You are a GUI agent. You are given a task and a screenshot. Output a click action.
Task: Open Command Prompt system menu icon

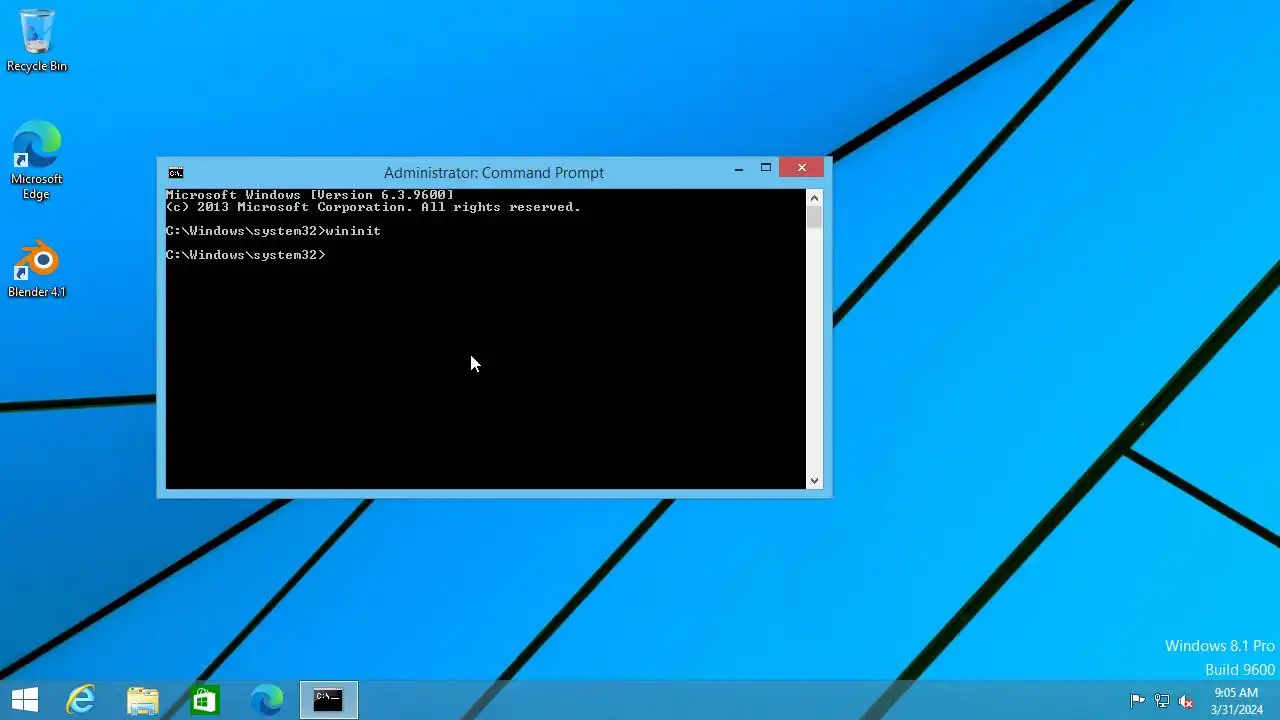pyautogui.click(x=176, y=173)
